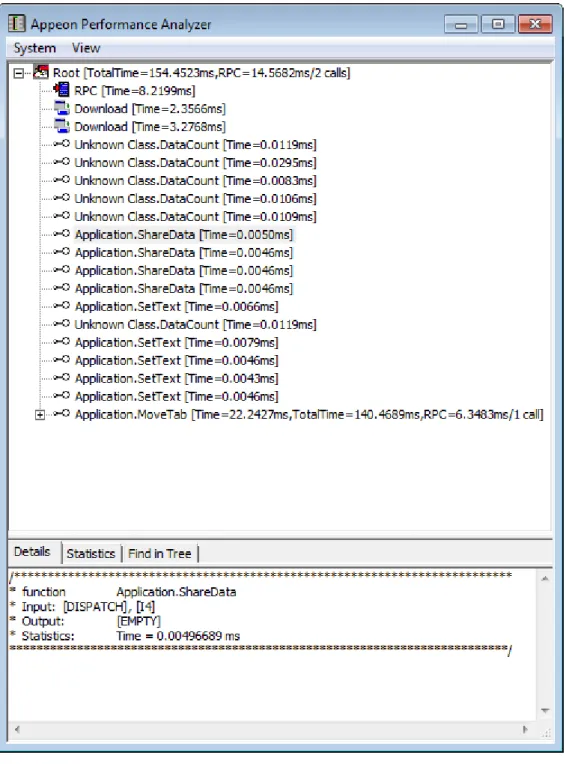The image size is (566, 764).
Task: Select SetText Time=0.0043ms row
Action: (176, 379)
